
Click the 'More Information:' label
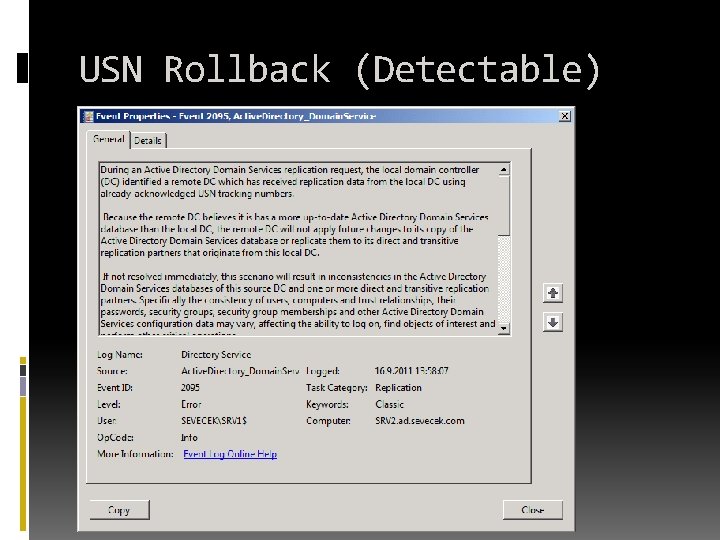135,454
